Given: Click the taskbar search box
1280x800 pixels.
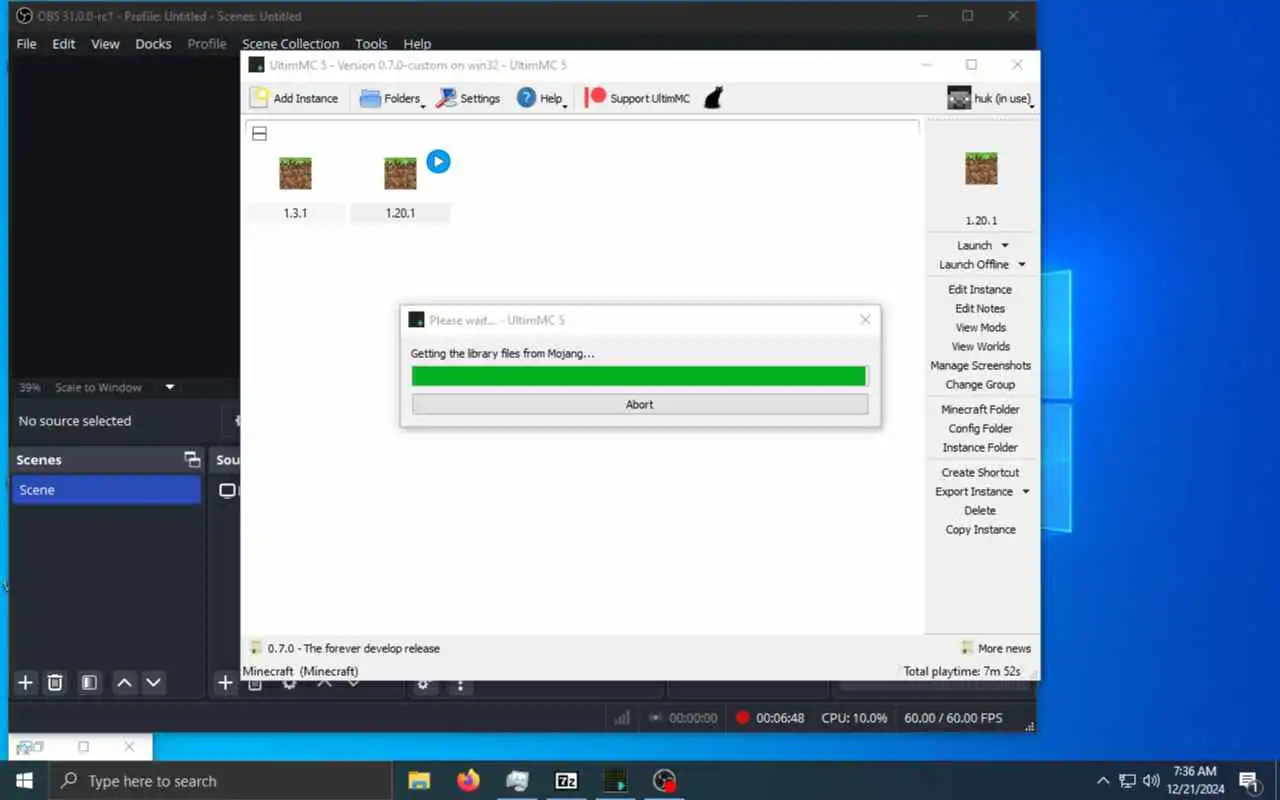Looking at the screenshot, I should point(220,781).
